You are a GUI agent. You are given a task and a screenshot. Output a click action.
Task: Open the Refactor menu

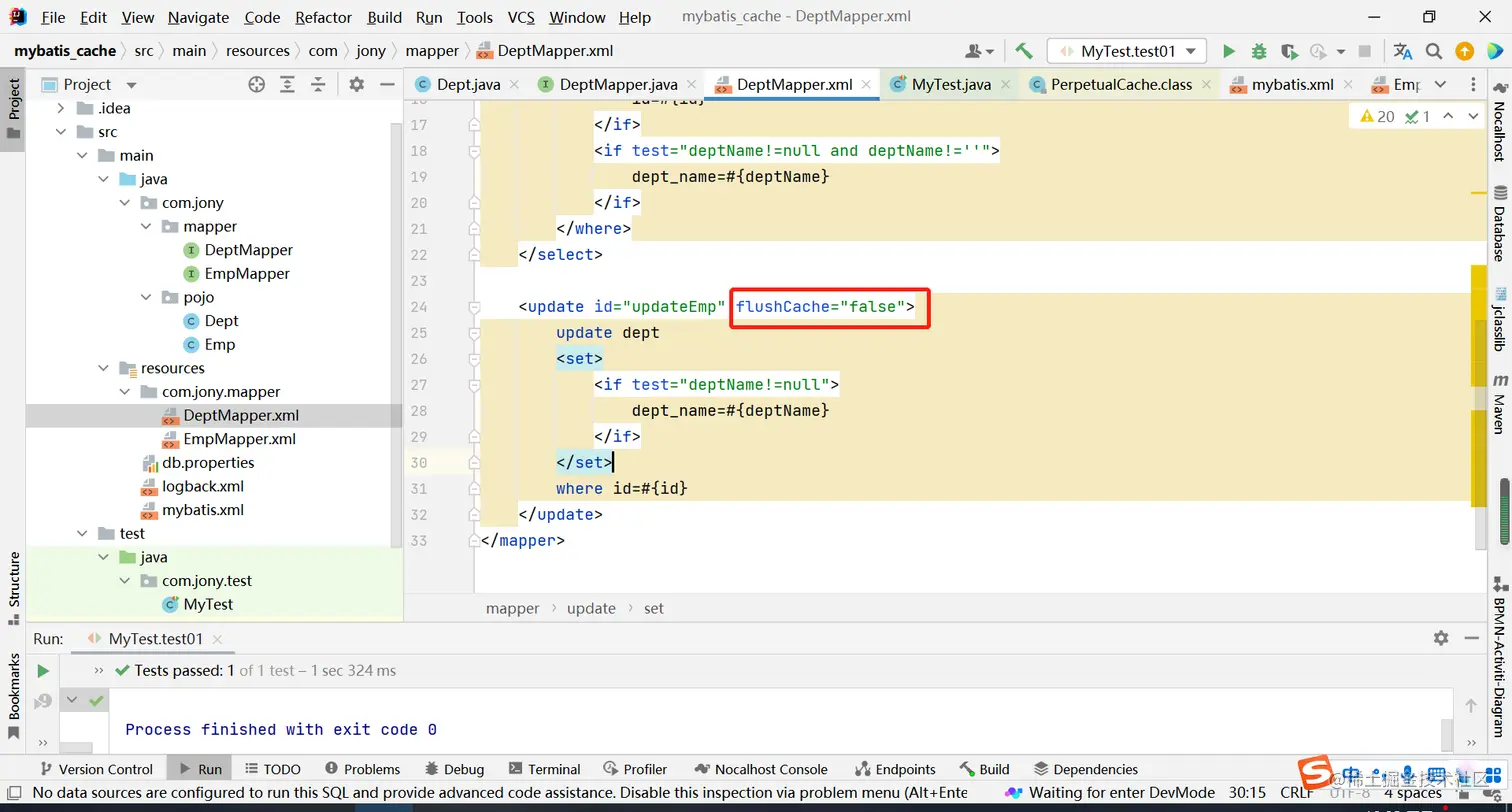click(x=323, y=17)
